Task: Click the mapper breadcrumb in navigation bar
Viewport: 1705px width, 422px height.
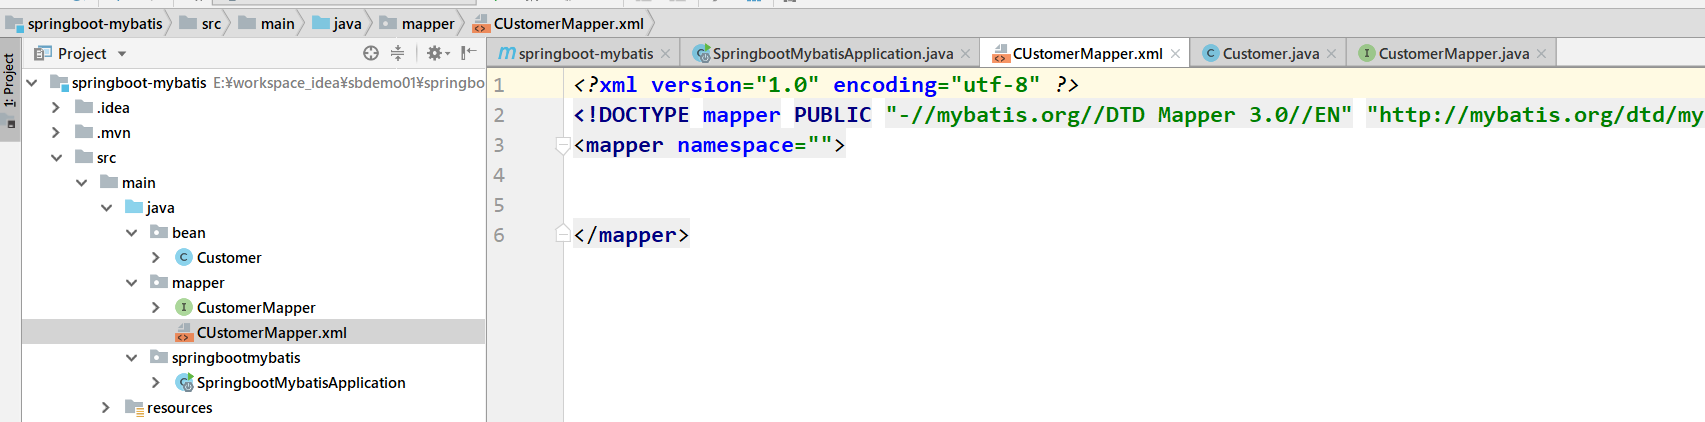Action: pos(428,23)
